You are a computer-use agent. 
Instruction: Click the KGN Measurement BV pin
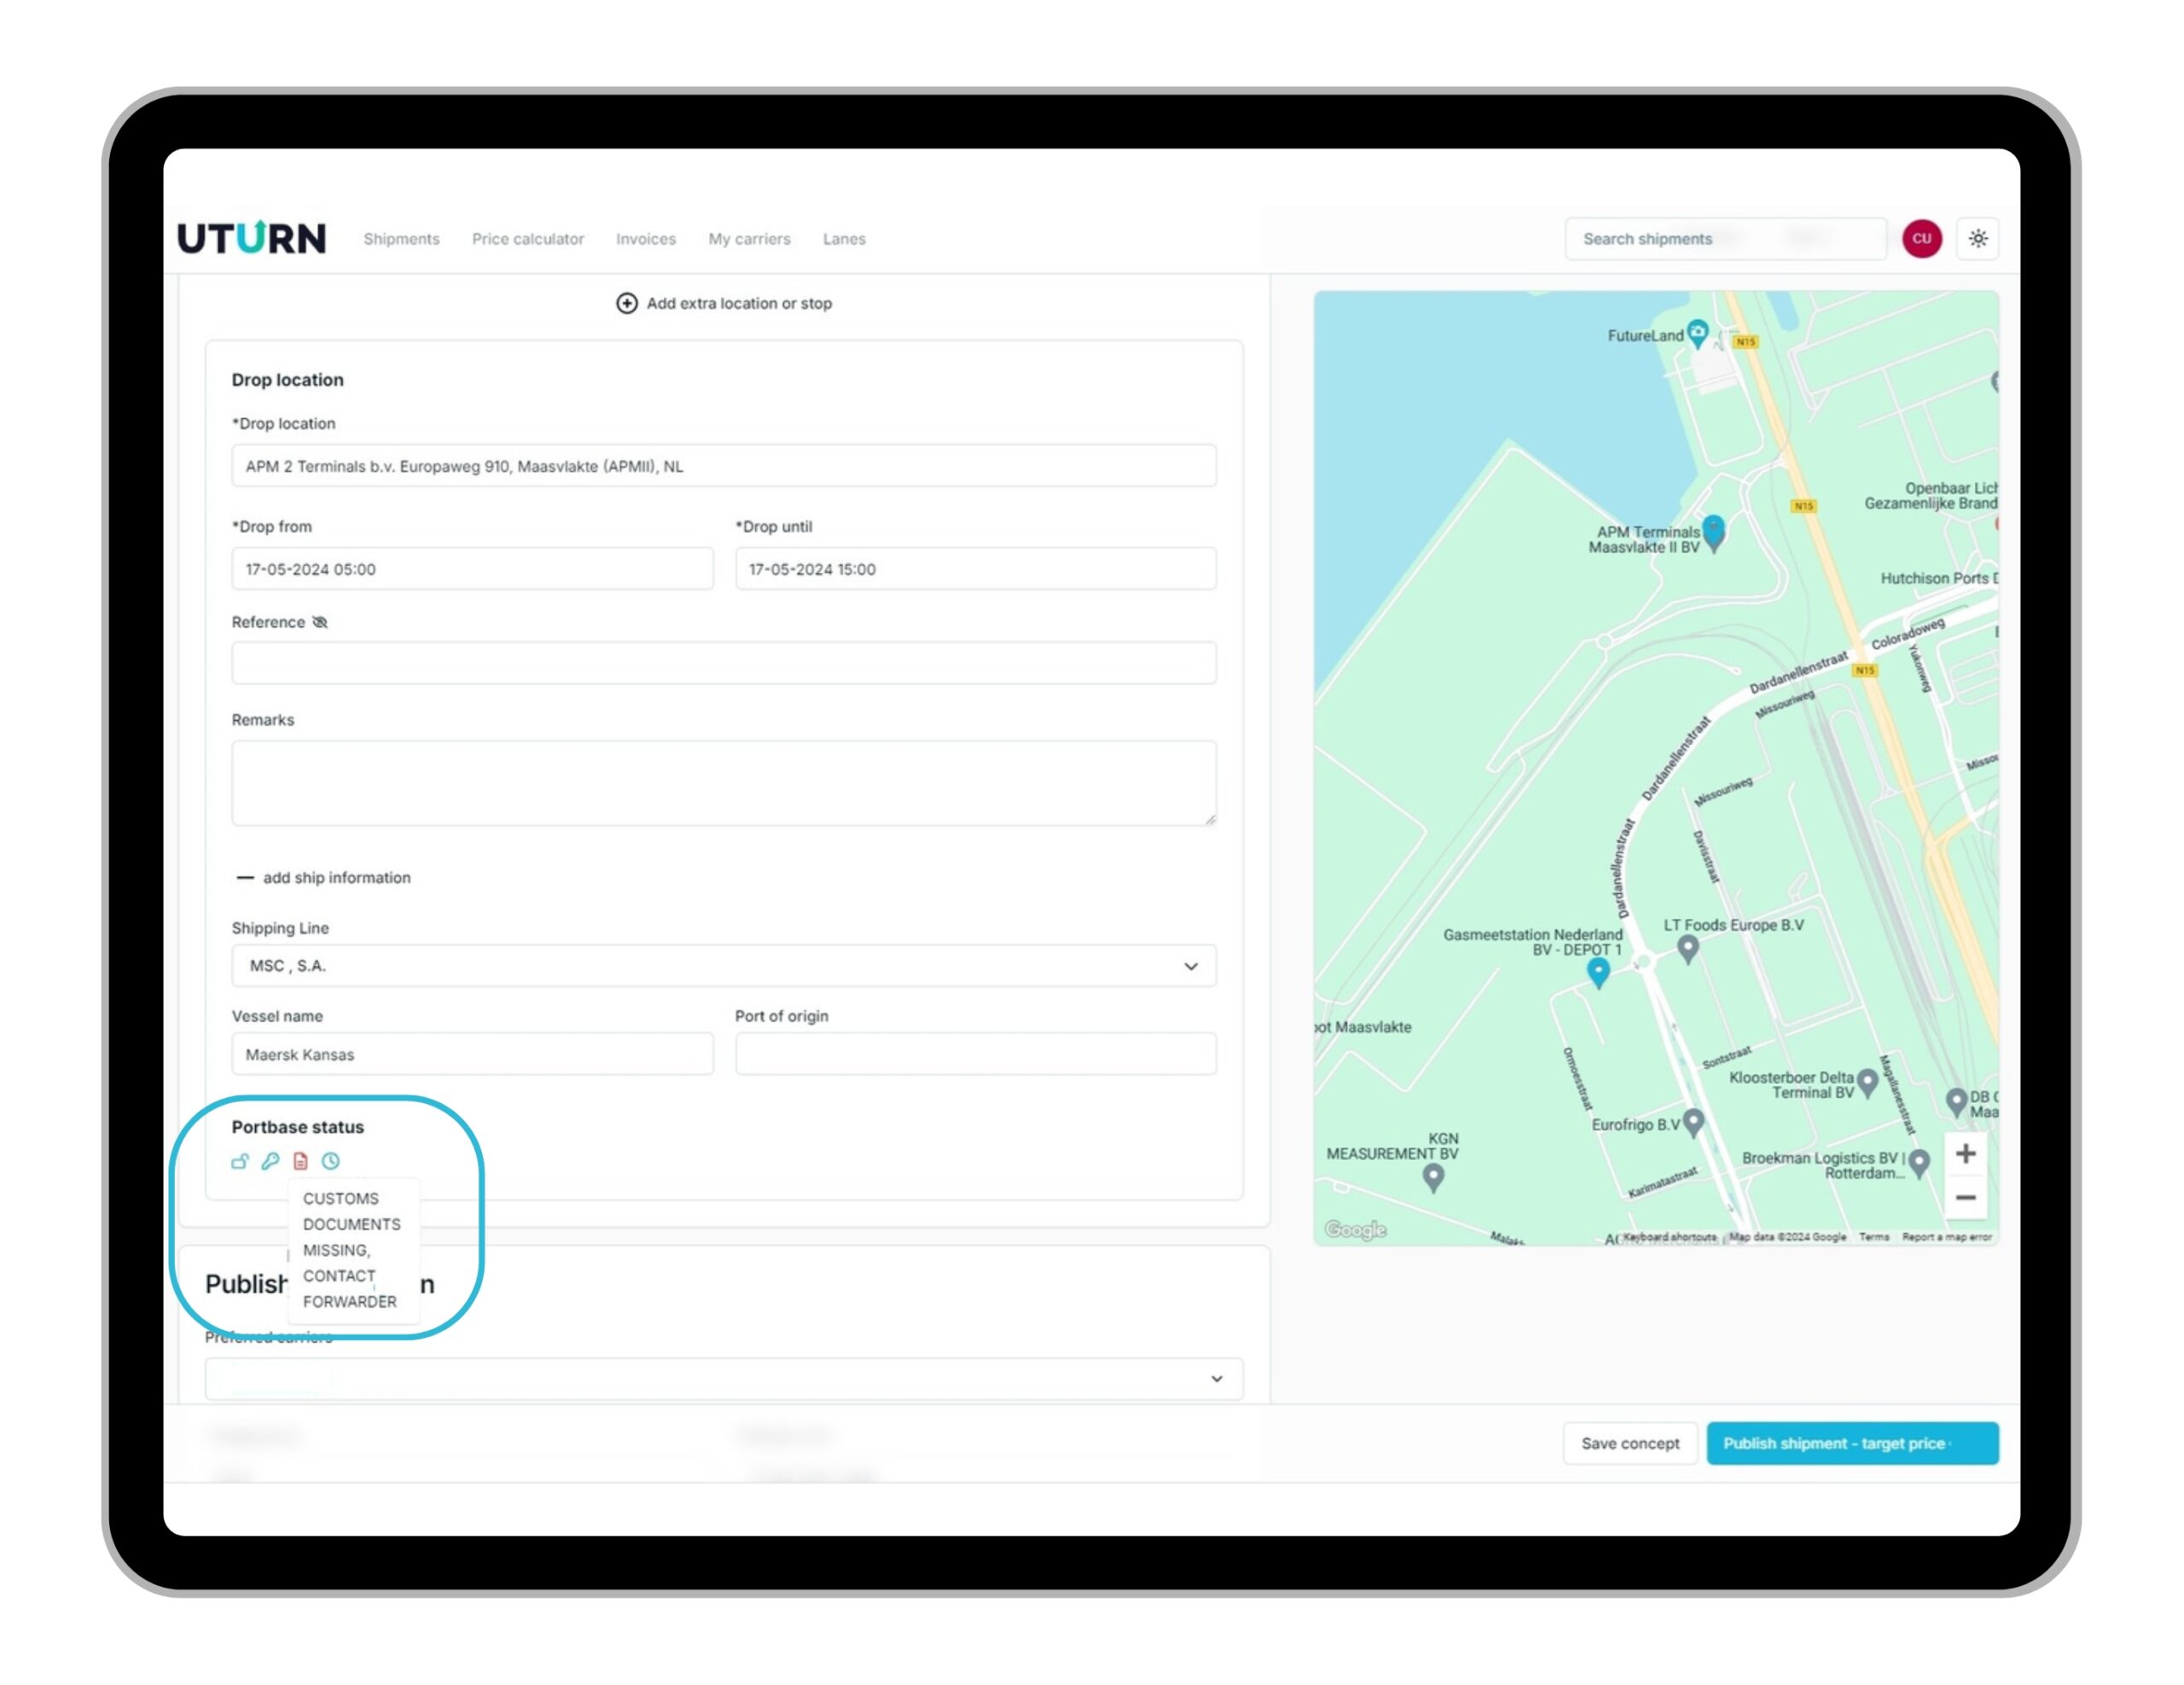1432,1178
